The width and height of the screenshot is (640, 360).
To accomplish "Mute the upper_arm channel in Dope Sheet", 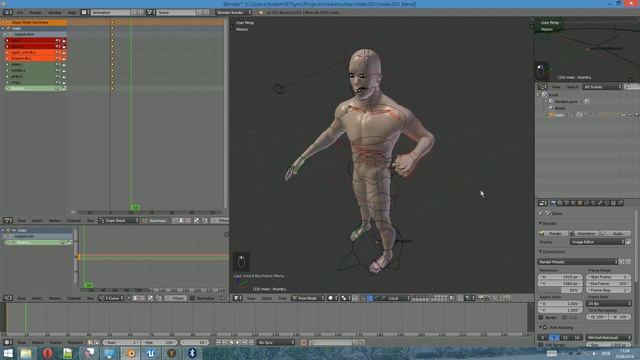I will point(58,52).
